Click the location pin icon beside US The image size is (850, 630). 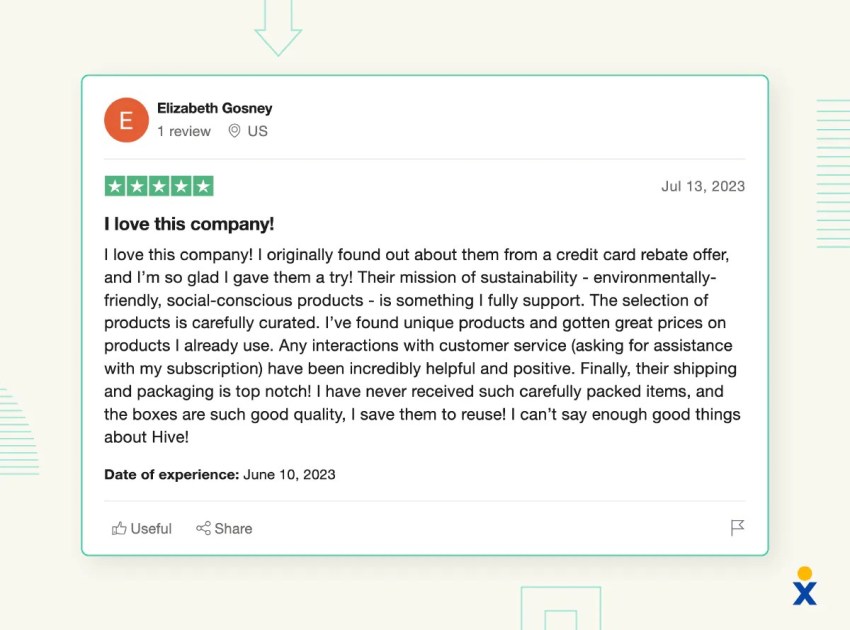(234, 131)
